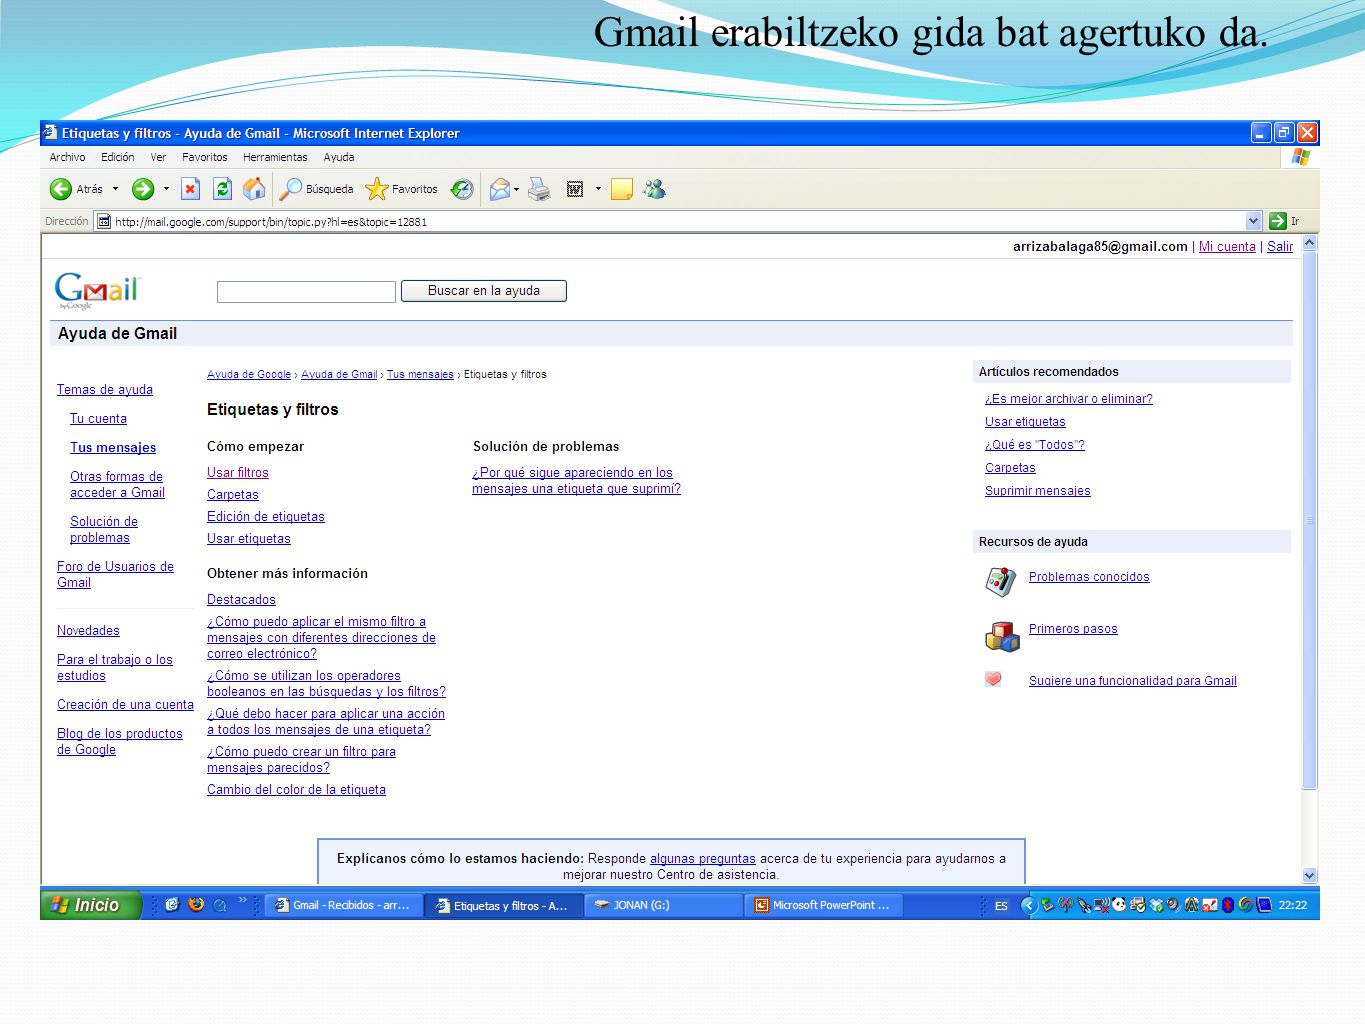Go to the Home page icon
Viewport: 1365px width, 1024px height.
254,189
